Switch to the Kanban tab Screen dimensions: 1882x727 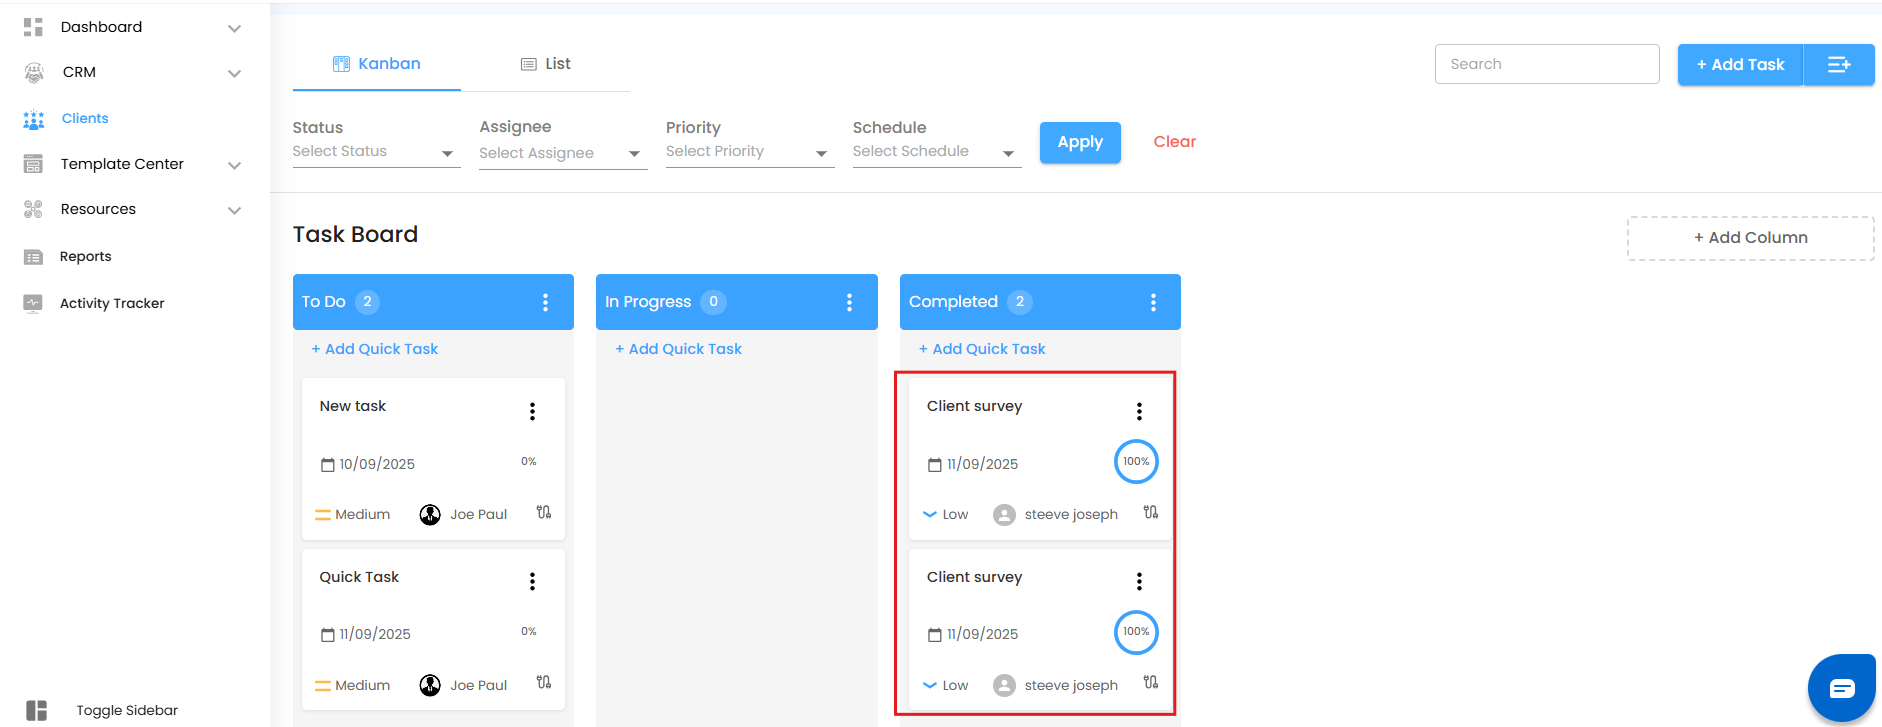pos(377,64)
